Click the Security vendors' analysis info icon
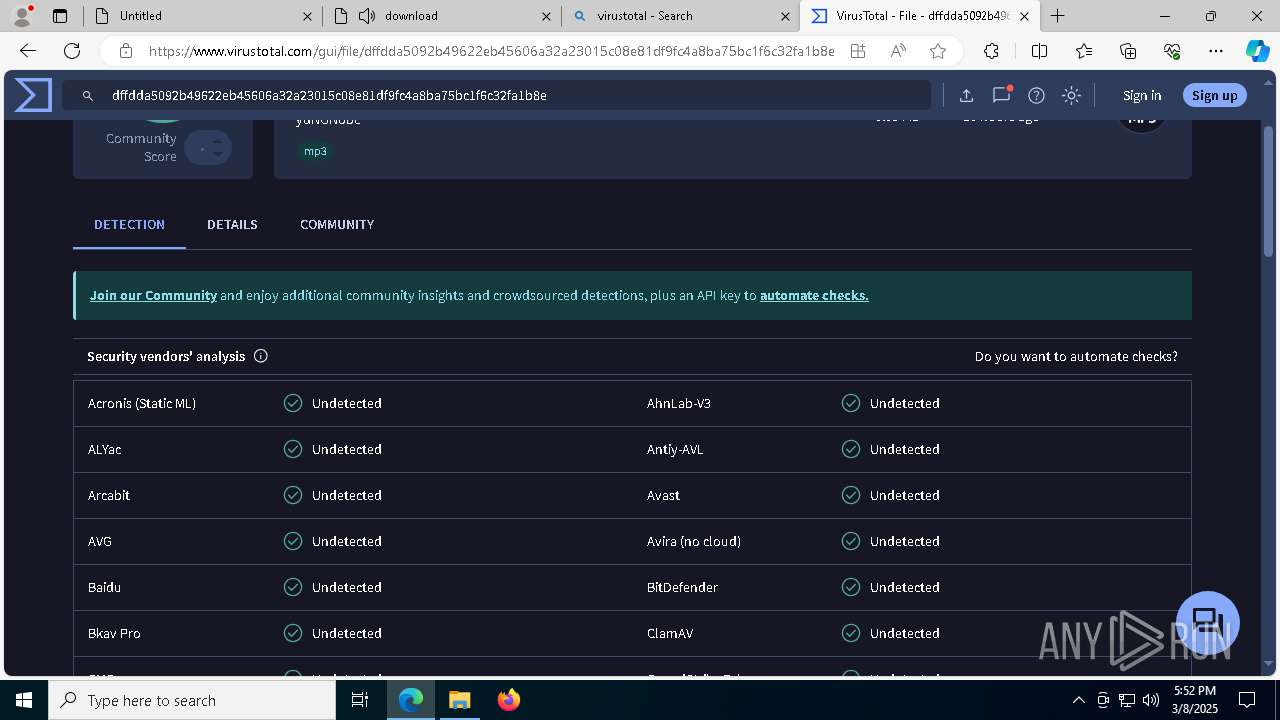 coord(261,356)
